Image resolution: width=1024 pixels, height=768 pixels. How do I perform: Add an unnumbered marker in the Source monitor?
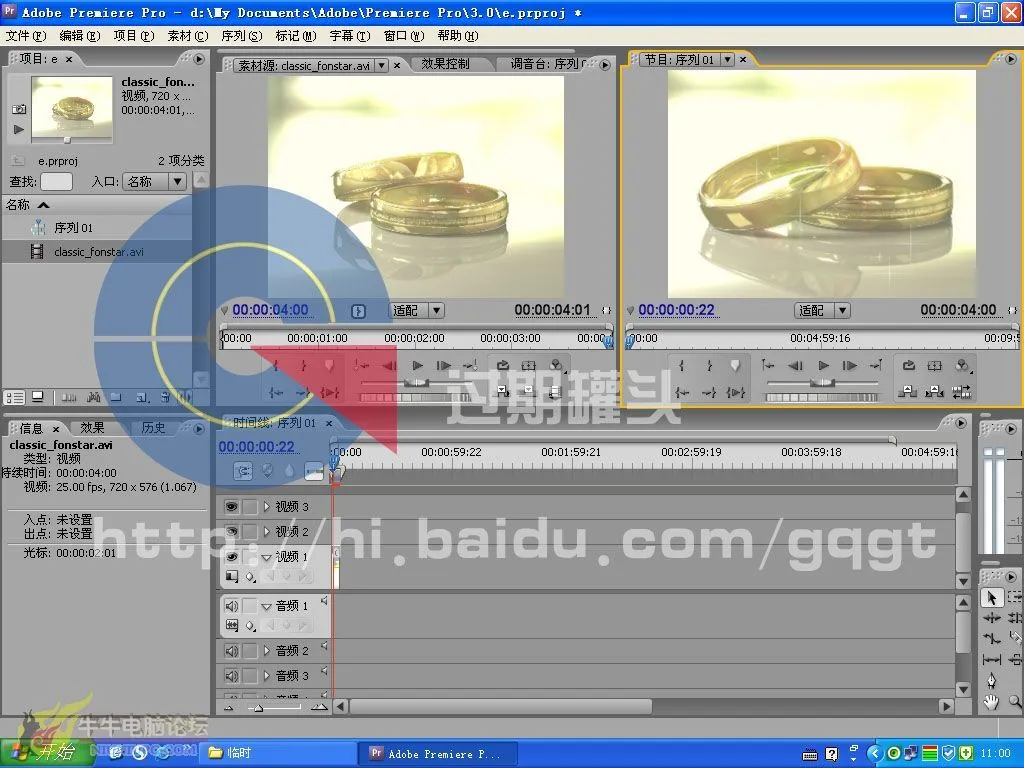click(x=328, y=365)
